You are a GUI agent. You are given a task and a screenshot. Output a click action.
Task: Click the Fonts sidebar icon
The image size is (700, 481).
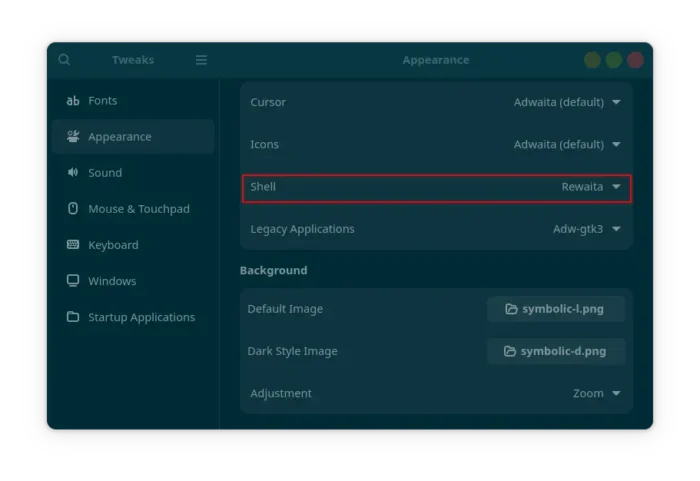pos(72,101)
